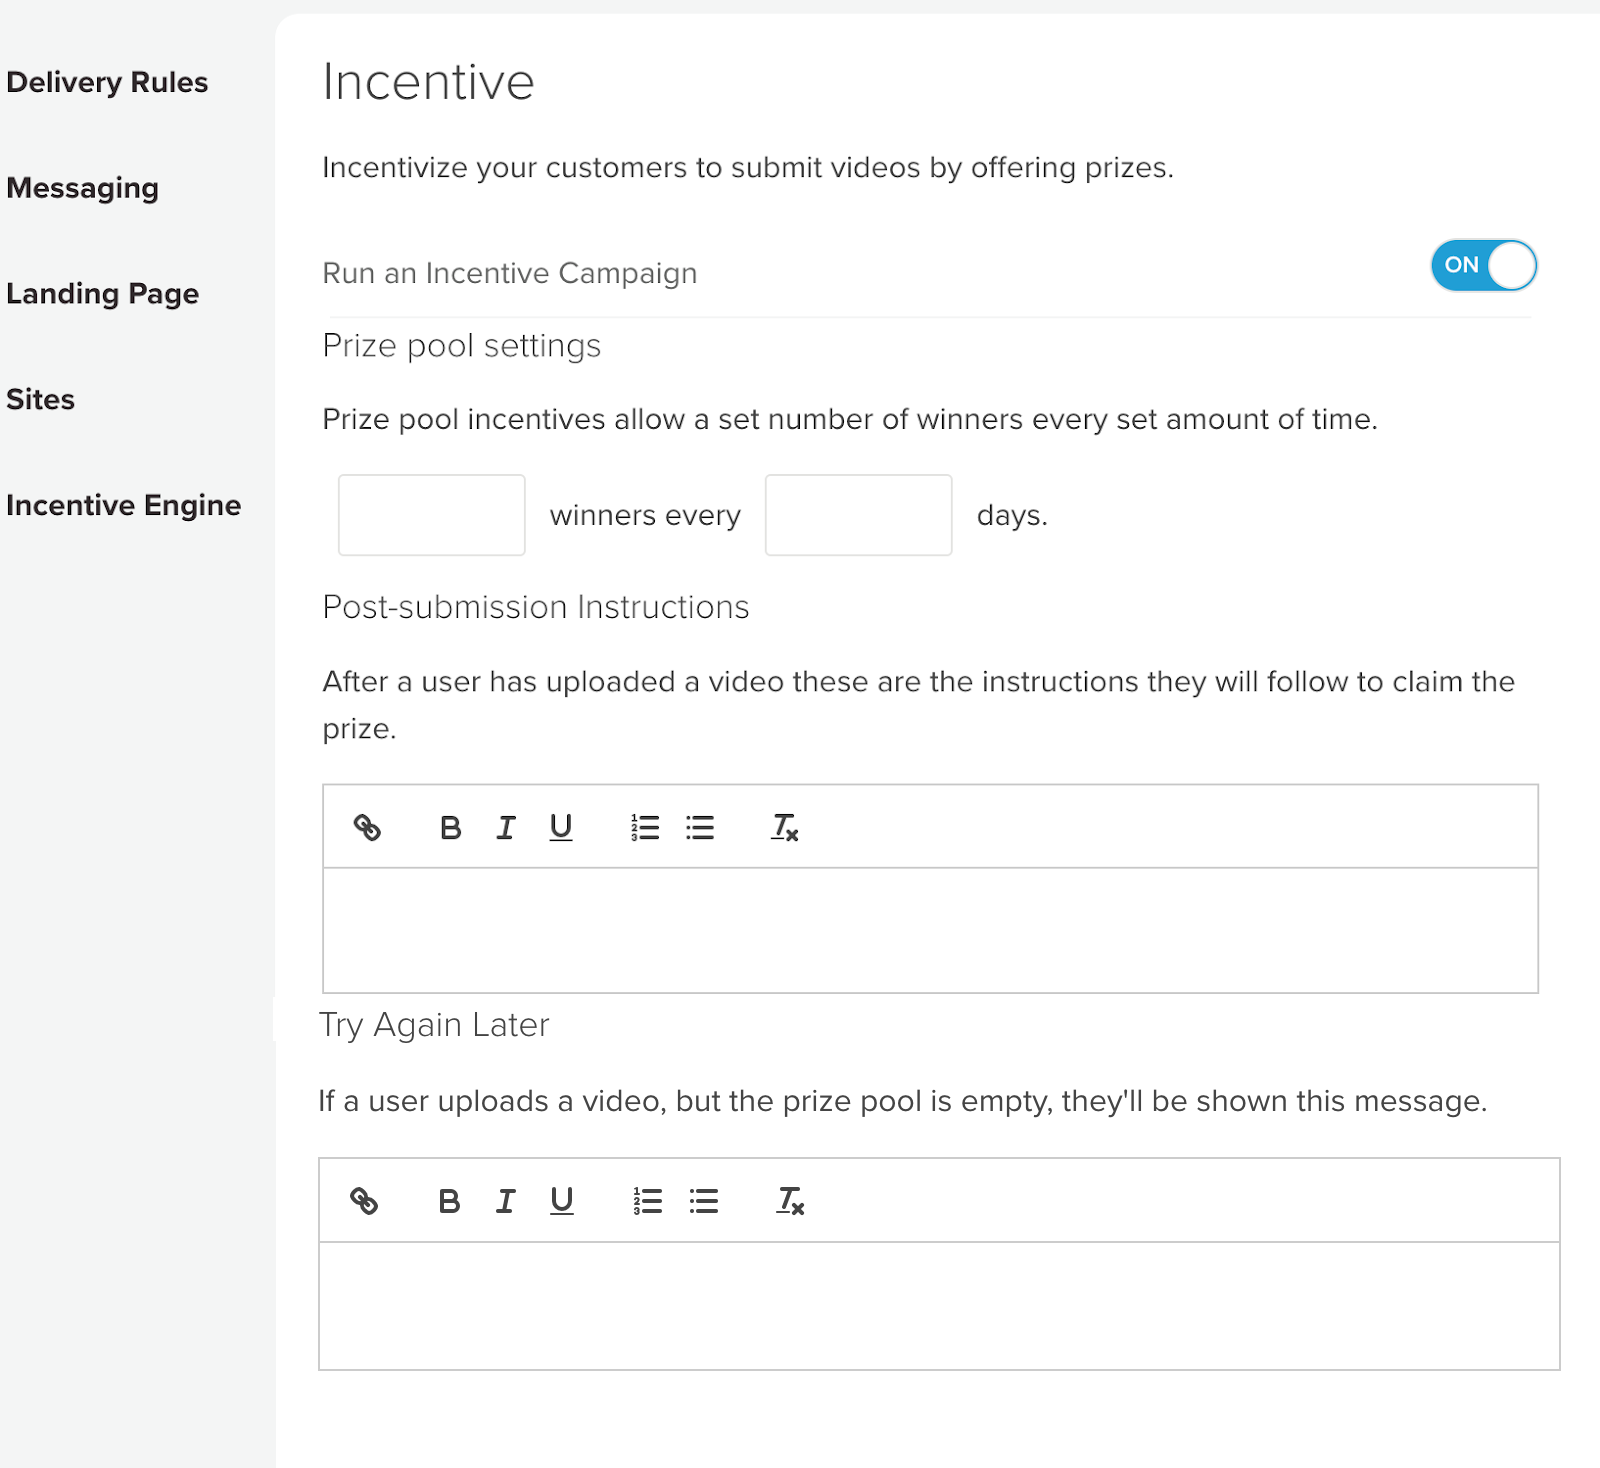This screenshot has width=1600, height=1468.
Task: Apply numbered list in Post-submission Instructions editor
Action: pyautogui.click(x=645, y=827)
